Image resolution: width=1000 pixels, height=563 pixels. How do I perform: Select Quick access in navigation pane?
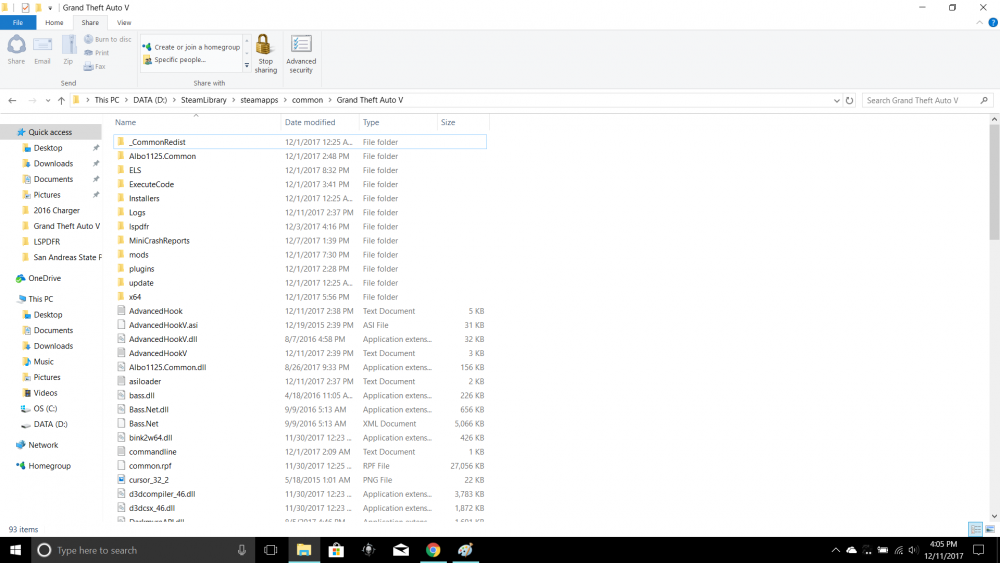pos(50,132)
